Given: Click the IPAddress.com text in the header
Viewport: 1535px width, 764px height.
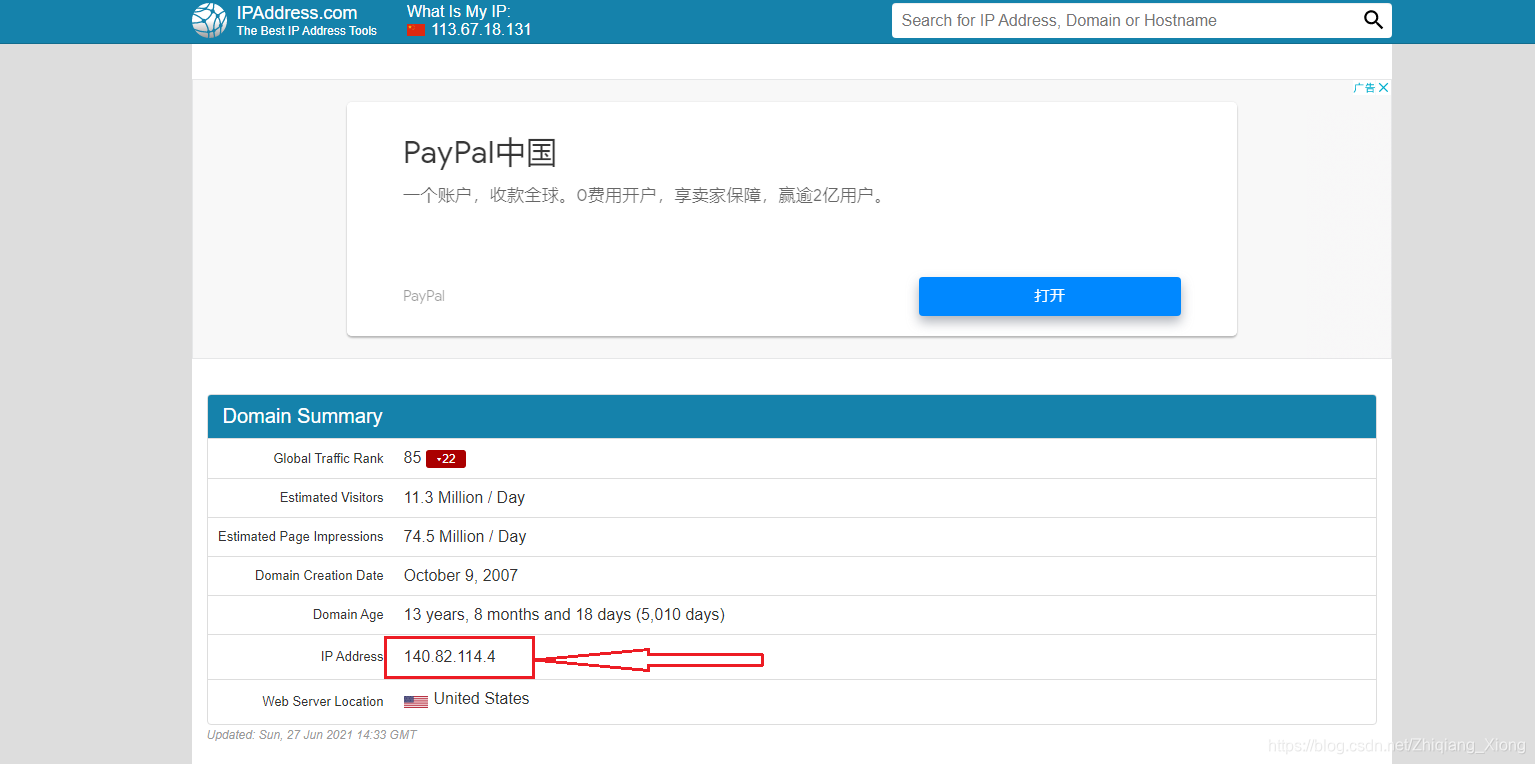Looking at the screenshot, I should coord(295,13).
